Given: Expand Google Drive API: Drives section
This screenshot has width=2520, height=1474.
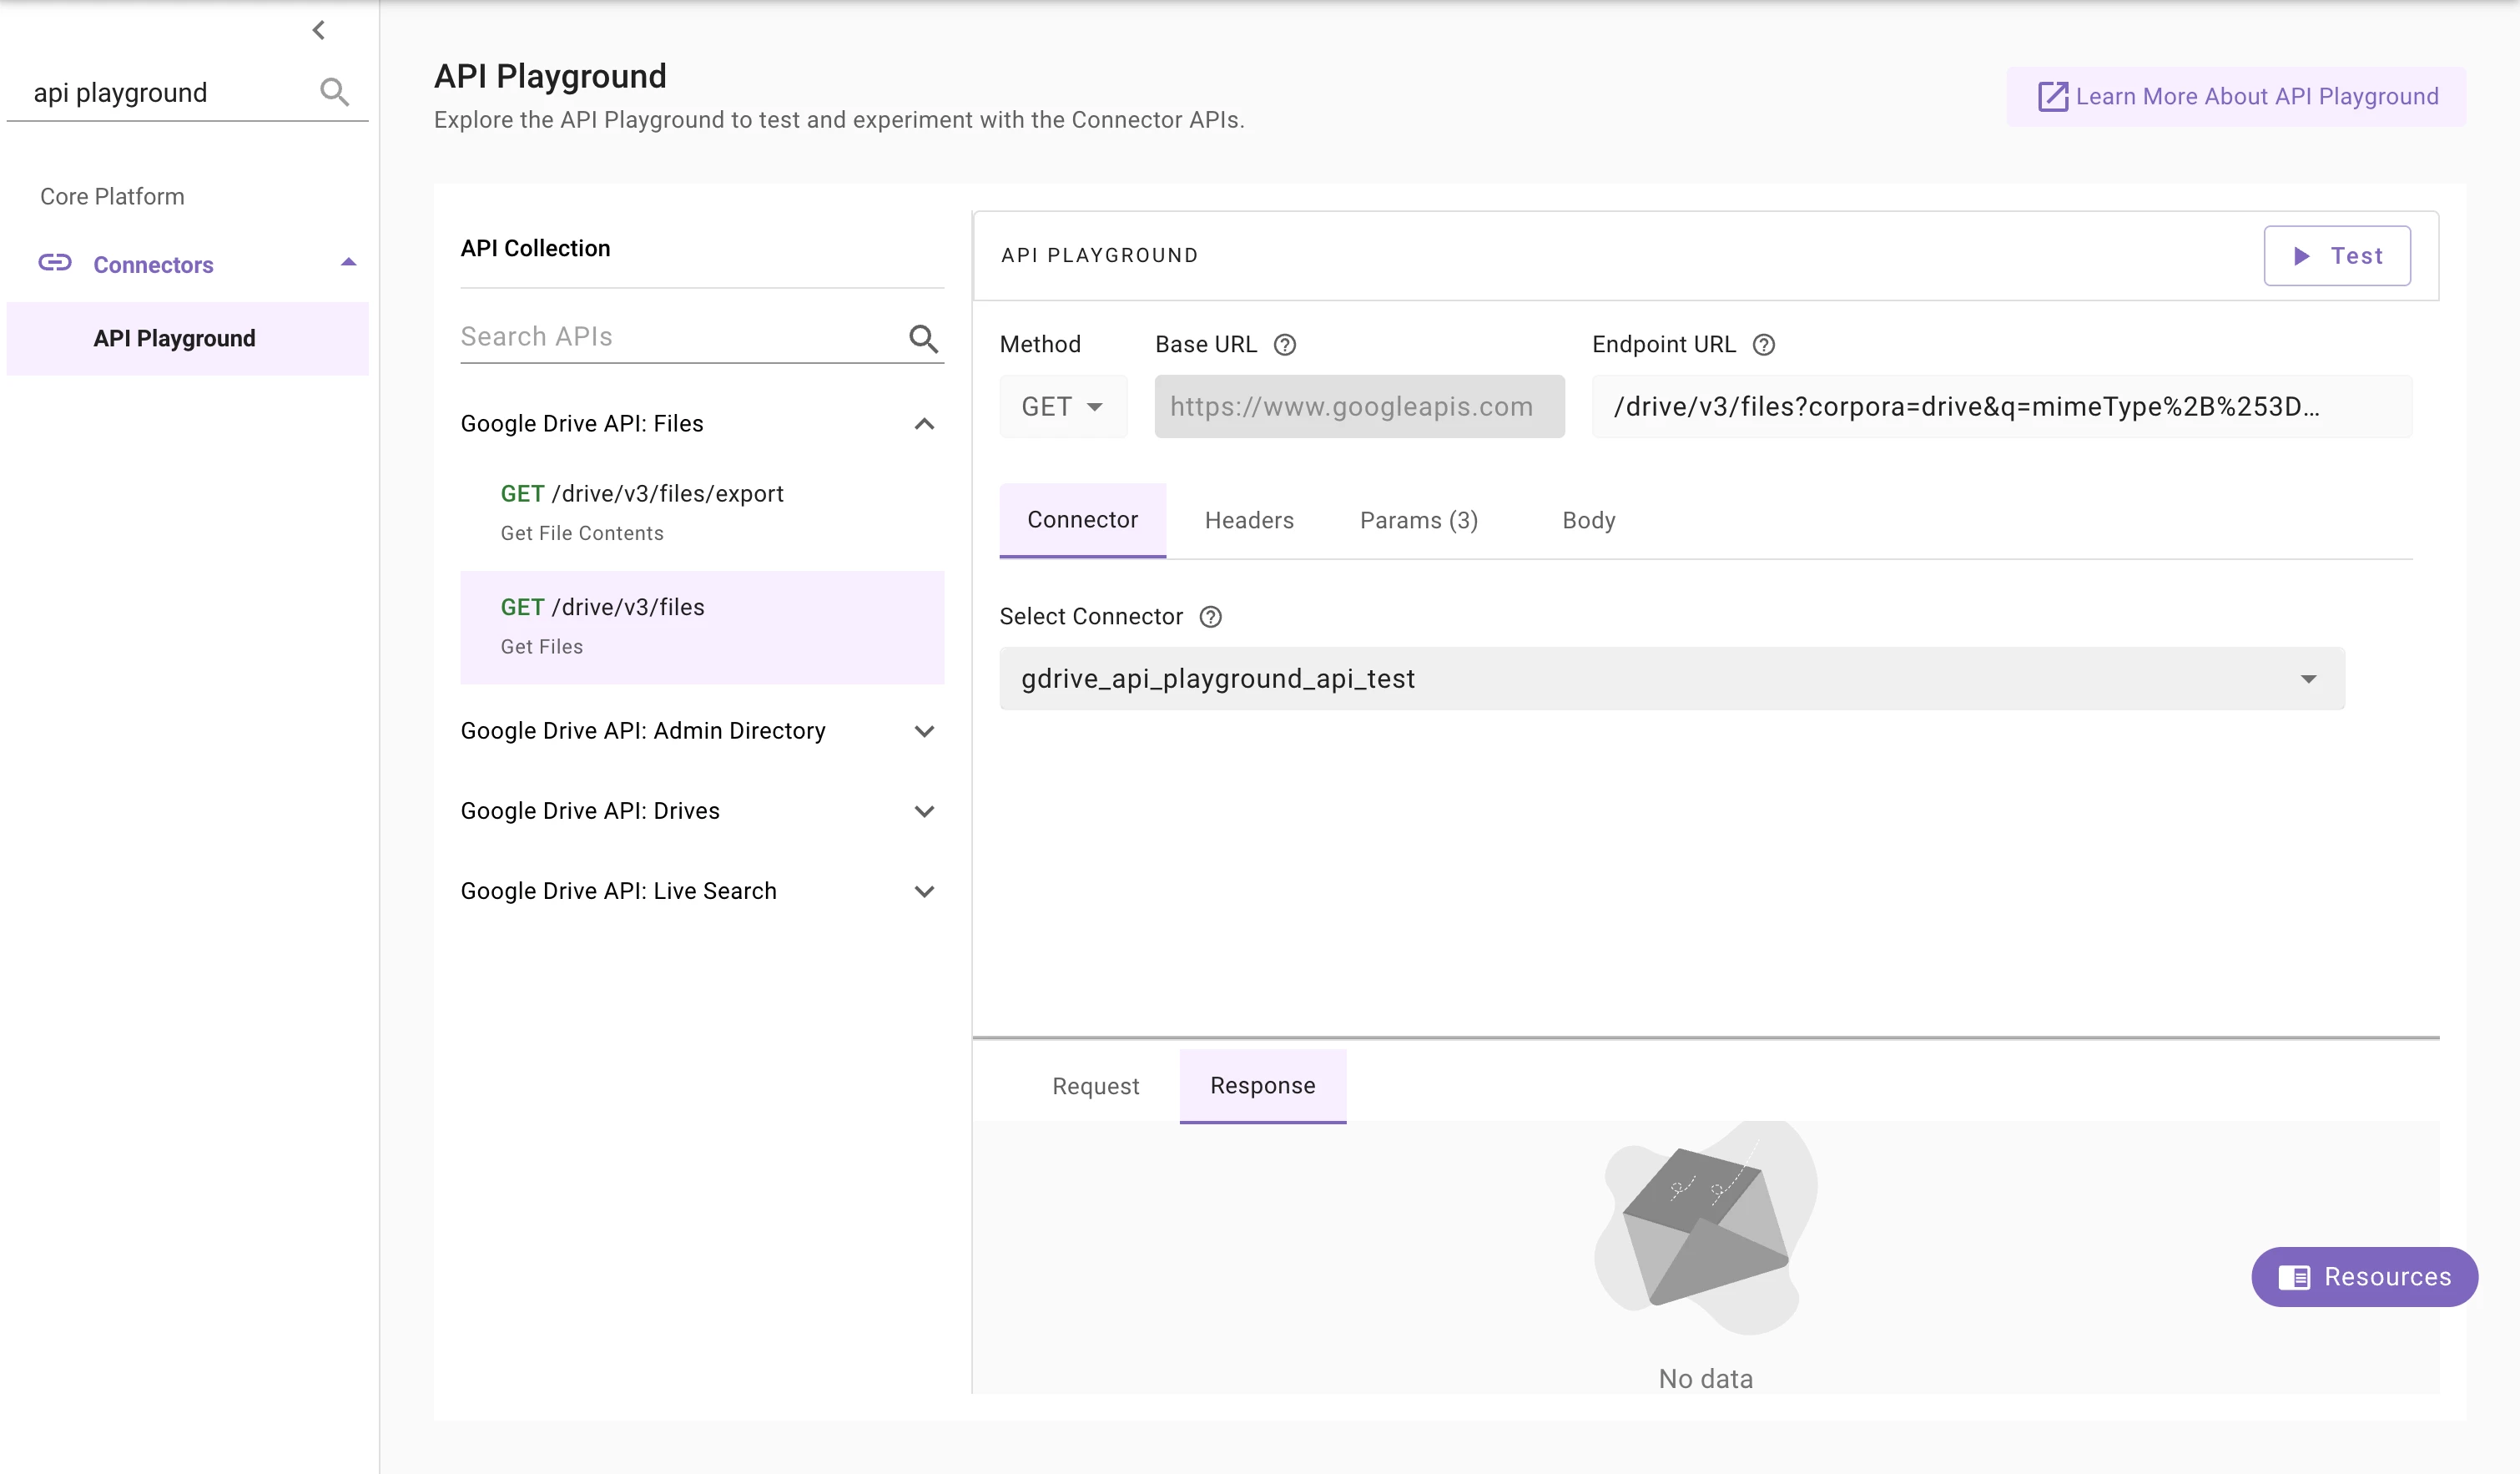Looking at the screenshot, I should [x=923, y=811].
